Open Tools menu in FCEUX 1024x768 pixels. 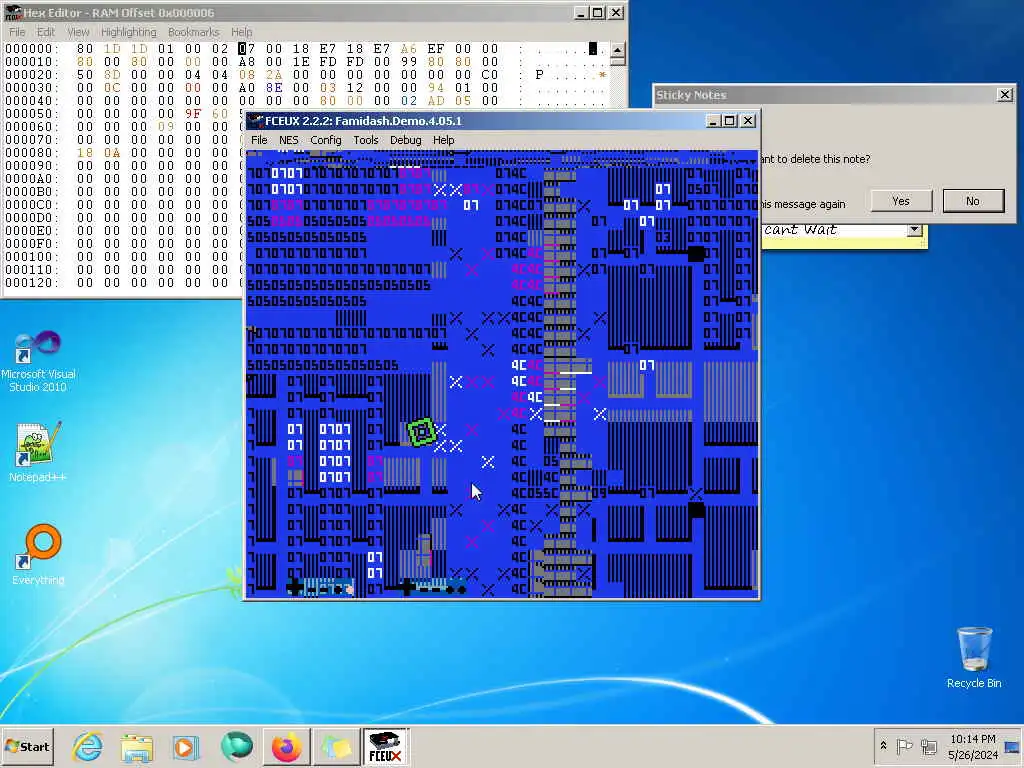pyautogui.click(x=366, y=140)
